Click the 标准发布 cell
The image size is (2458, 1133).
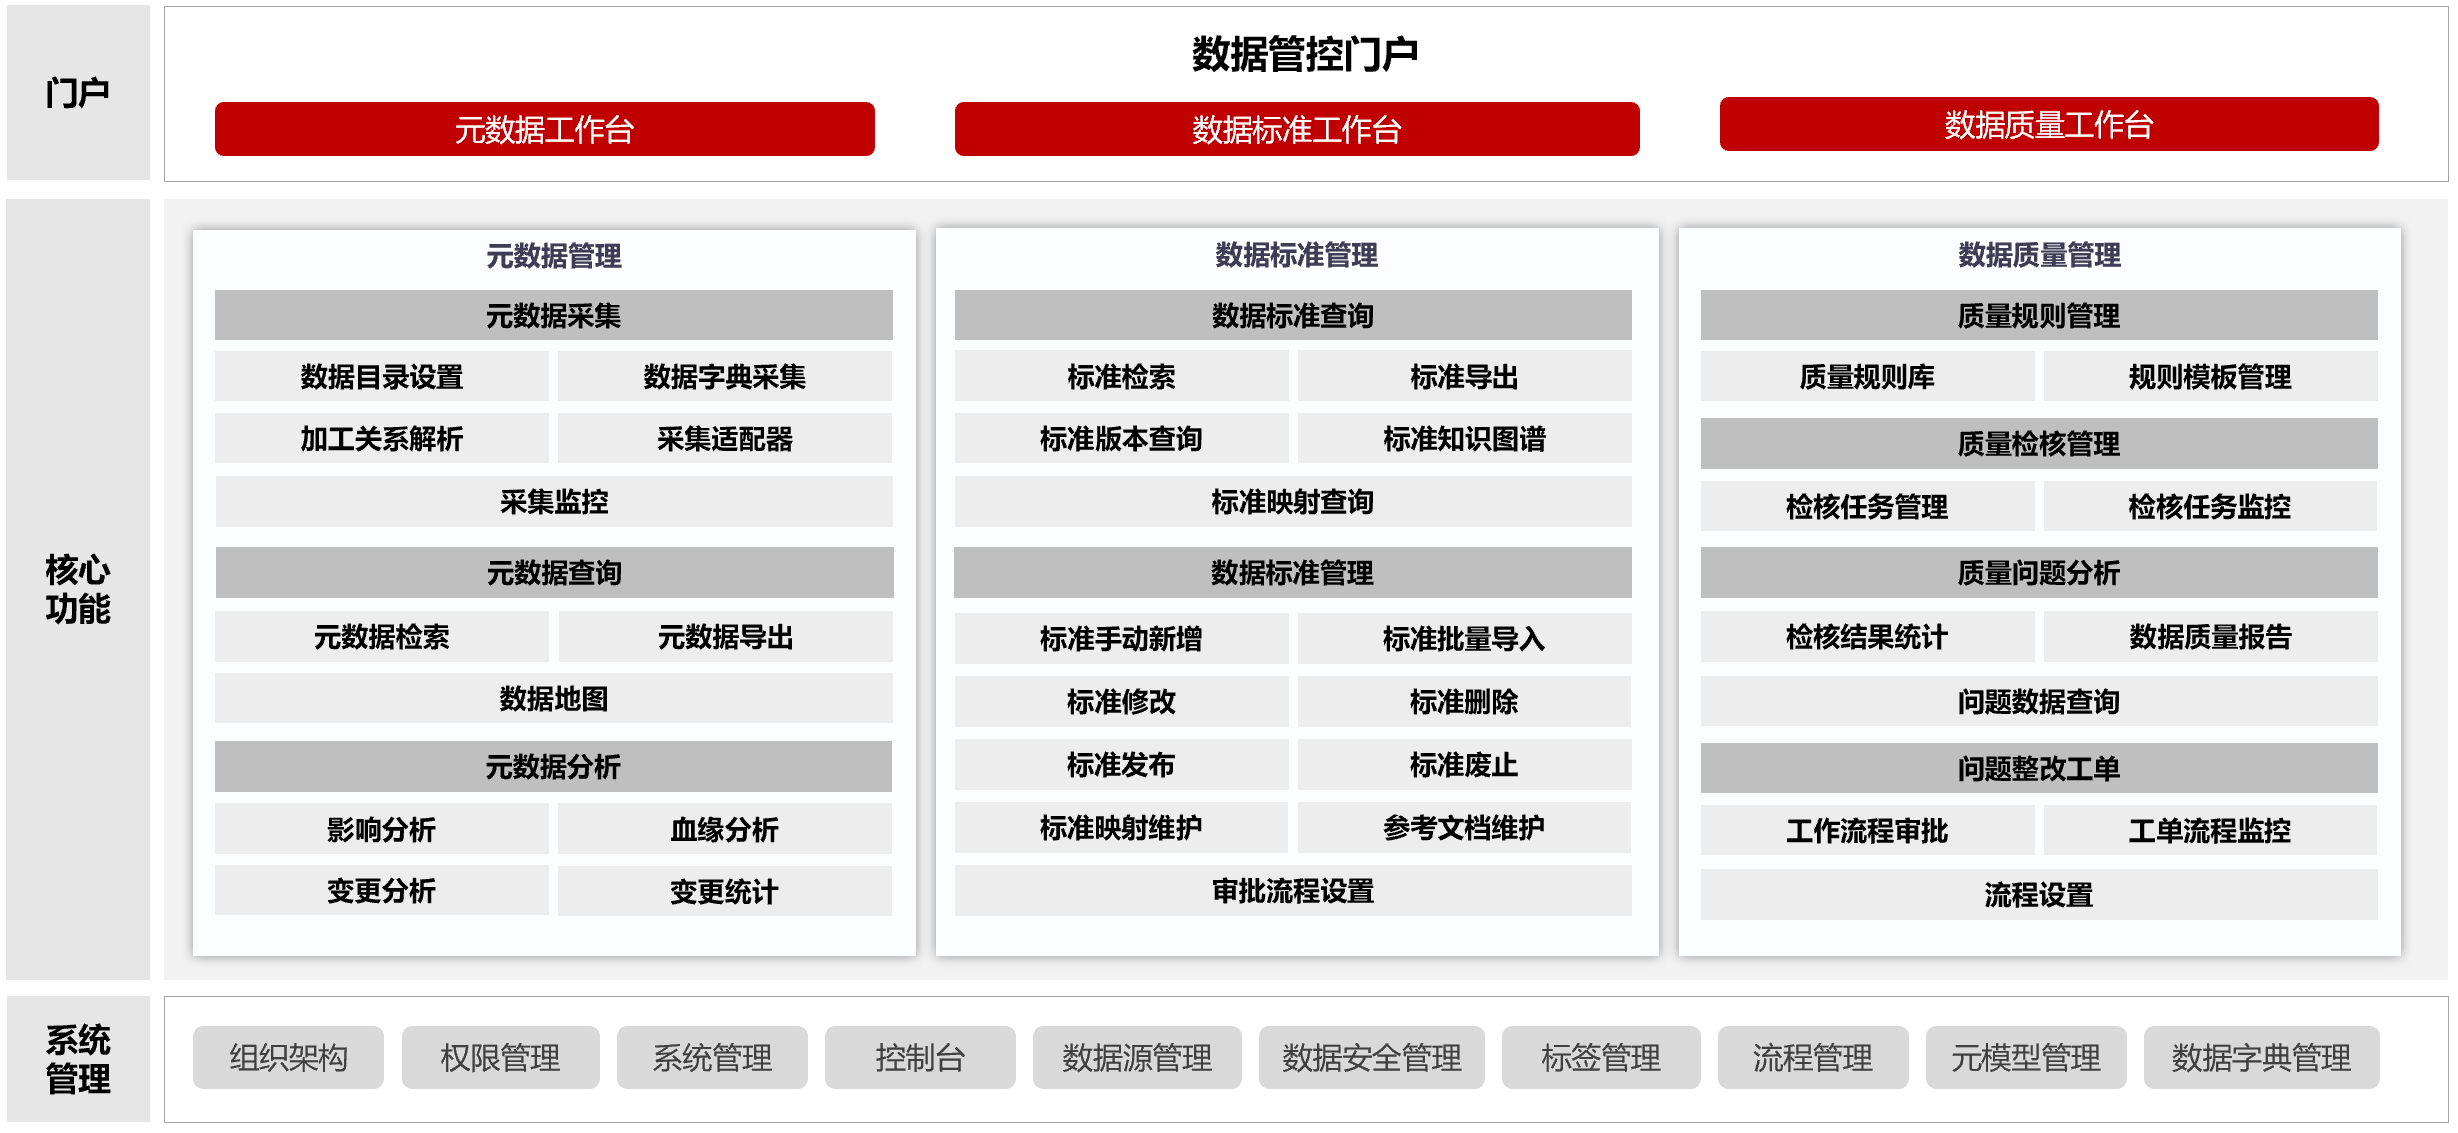pyautogui.click(x=1122, y=764)
